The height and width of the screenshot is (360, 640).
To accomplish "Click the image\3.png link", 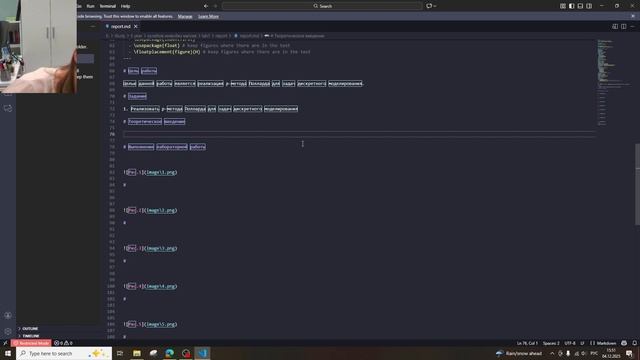I will (x=161, y=248).
